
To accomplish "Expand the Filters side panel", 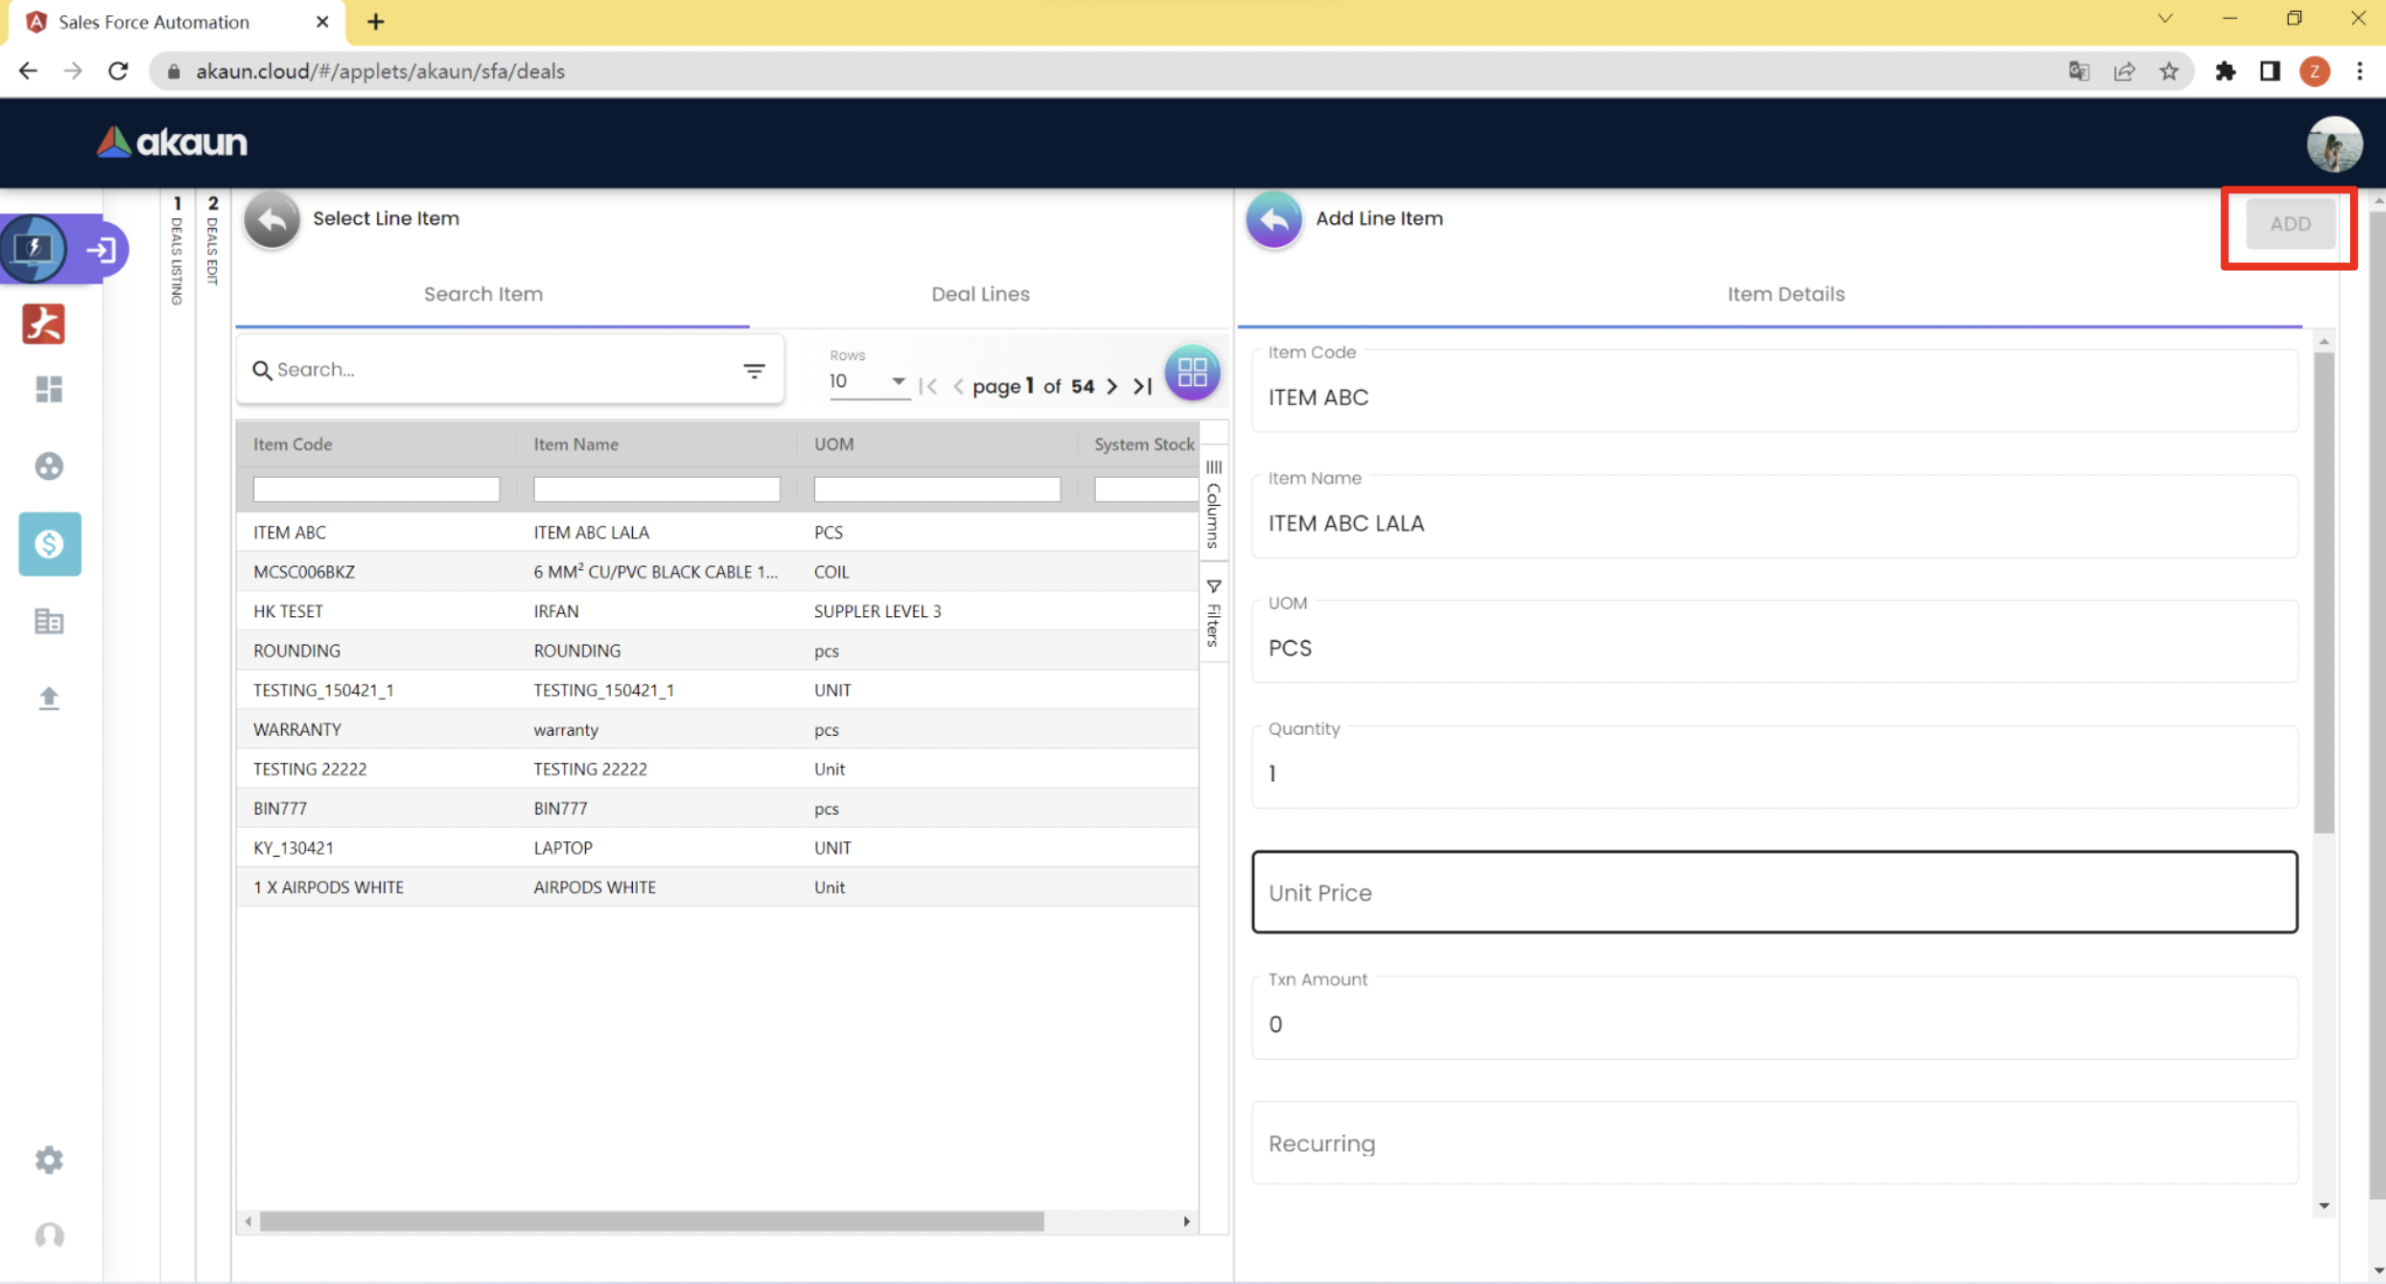I will [1213, 614].
